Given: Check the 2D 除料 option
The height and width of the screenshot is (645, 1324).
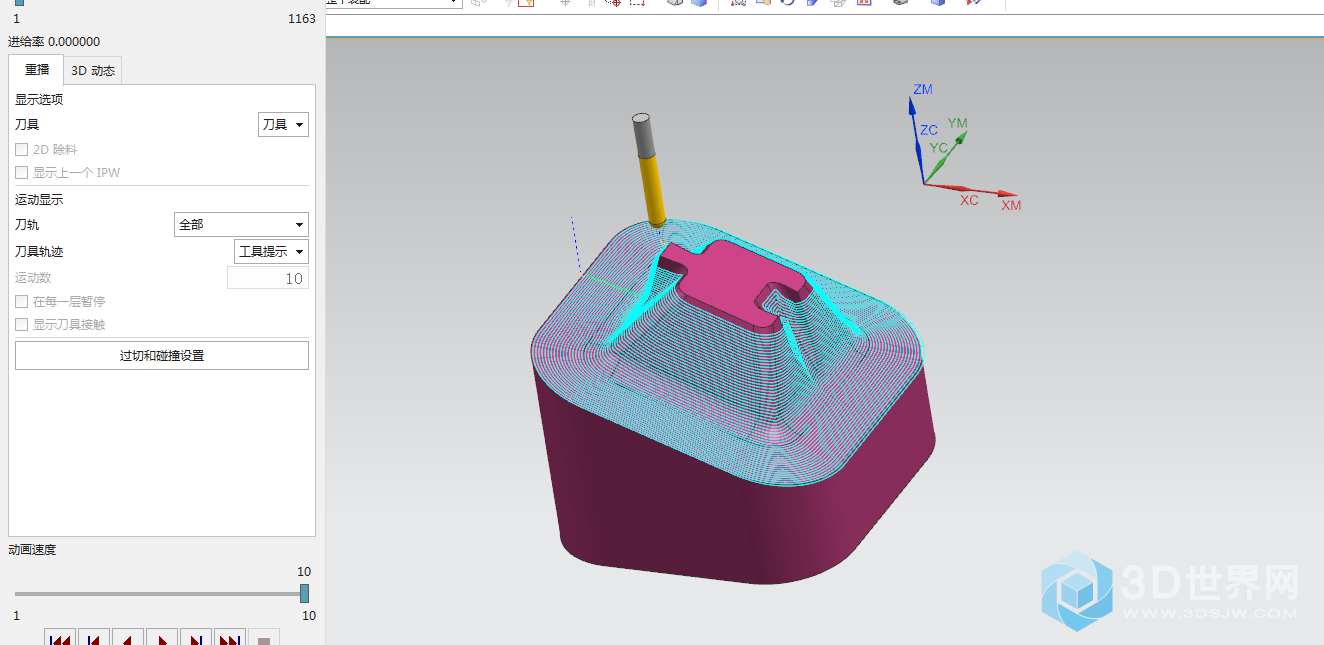Looking at the screenshot, I should coord(22,150).
